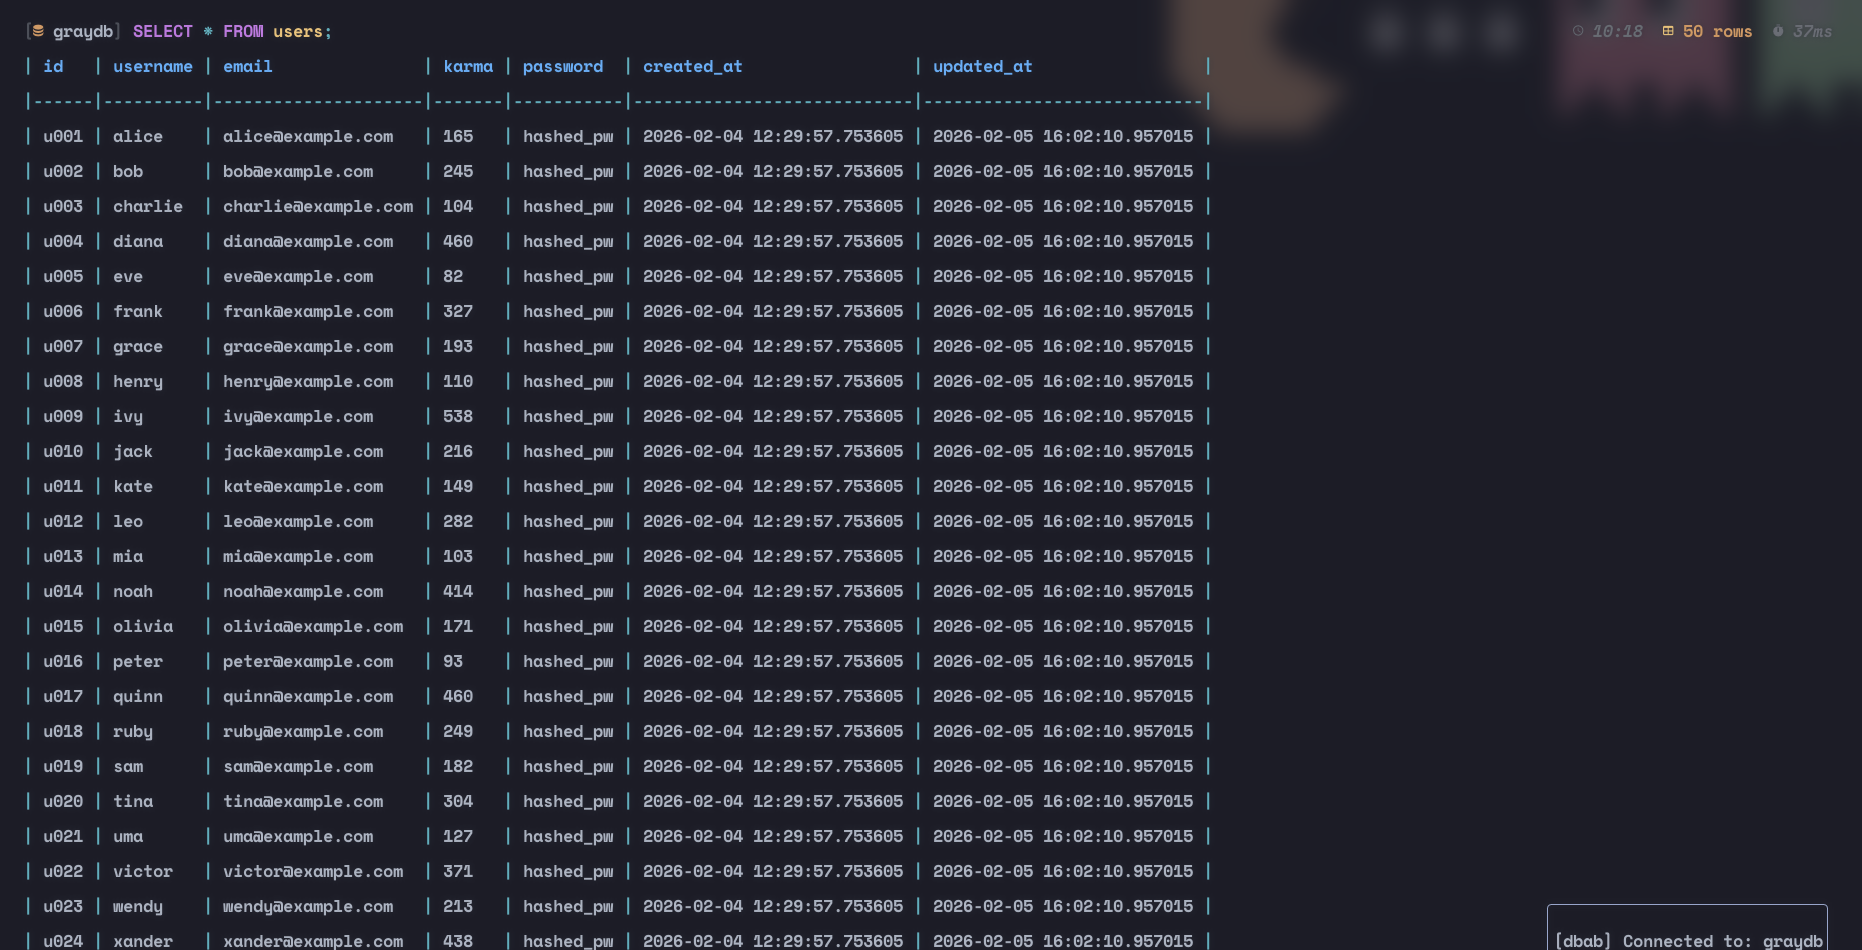This screenshot has width=1862, height=950.
Task: Select the u001 id cell
Action: tap(63, 136)
